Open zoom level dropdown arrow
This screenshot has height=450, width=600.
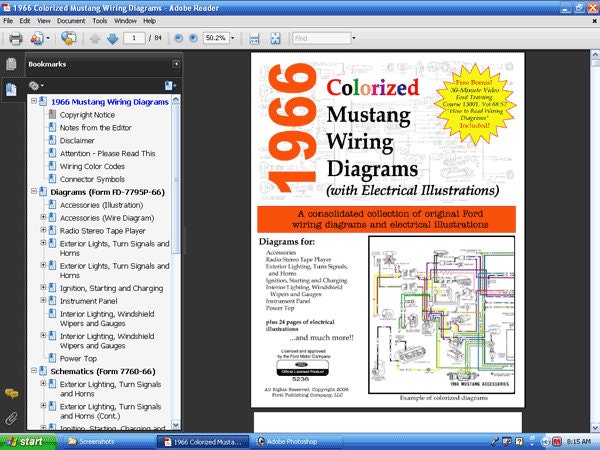pos(233,38)
